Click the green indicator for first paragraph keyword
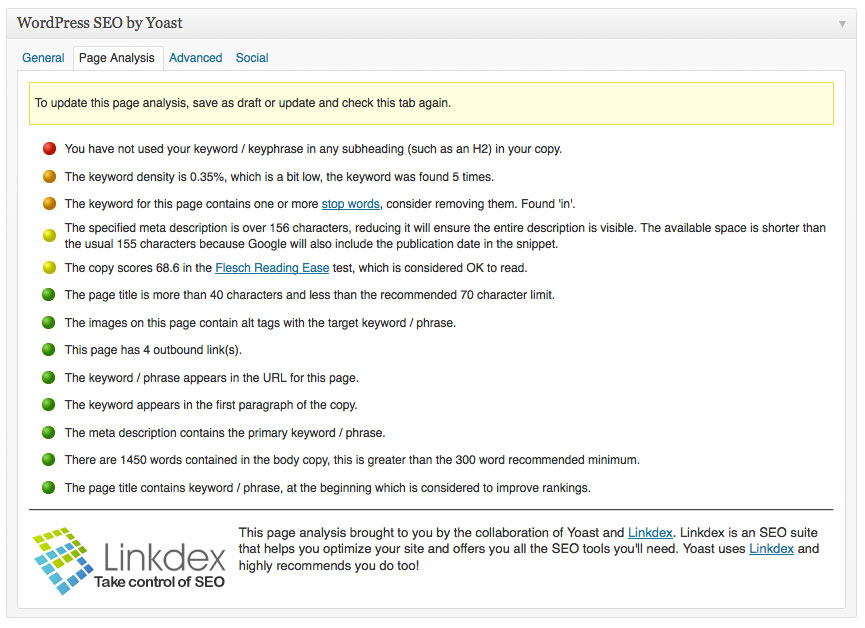This screenshot has width=865, height=628. pos(49,405)
